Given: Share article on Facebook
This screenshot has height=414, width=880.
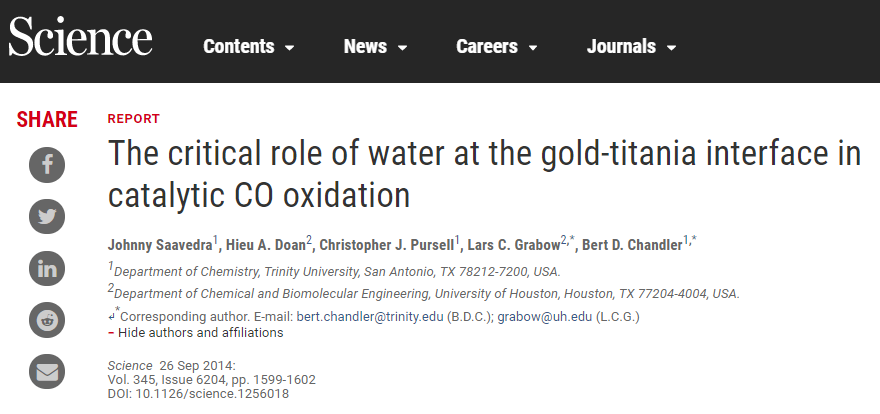Looking at the screenshot, I should click(47, 165).
